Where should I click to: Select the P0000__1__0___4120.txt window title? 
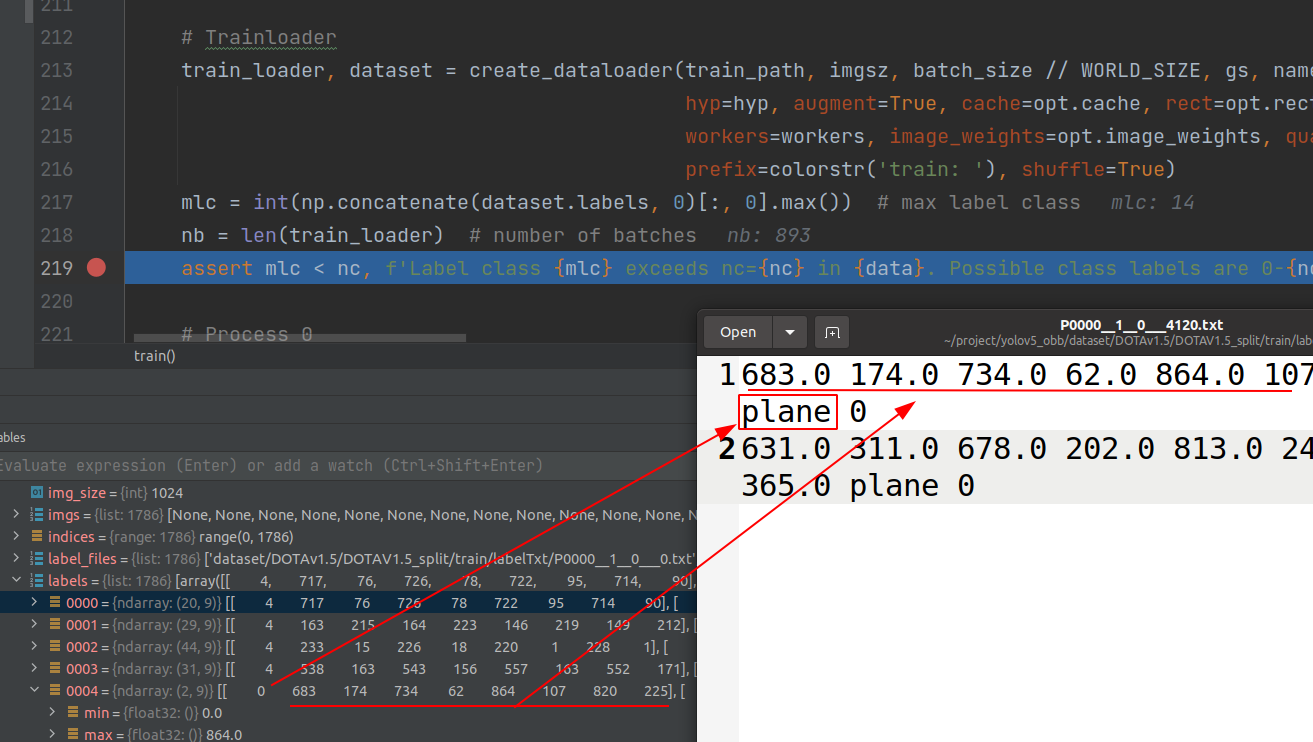pos(1141,325)
